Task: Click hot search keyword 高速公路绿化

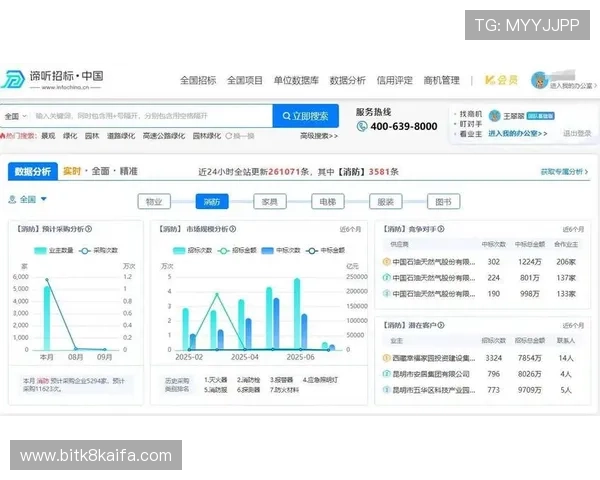Action: coord(164,136)
